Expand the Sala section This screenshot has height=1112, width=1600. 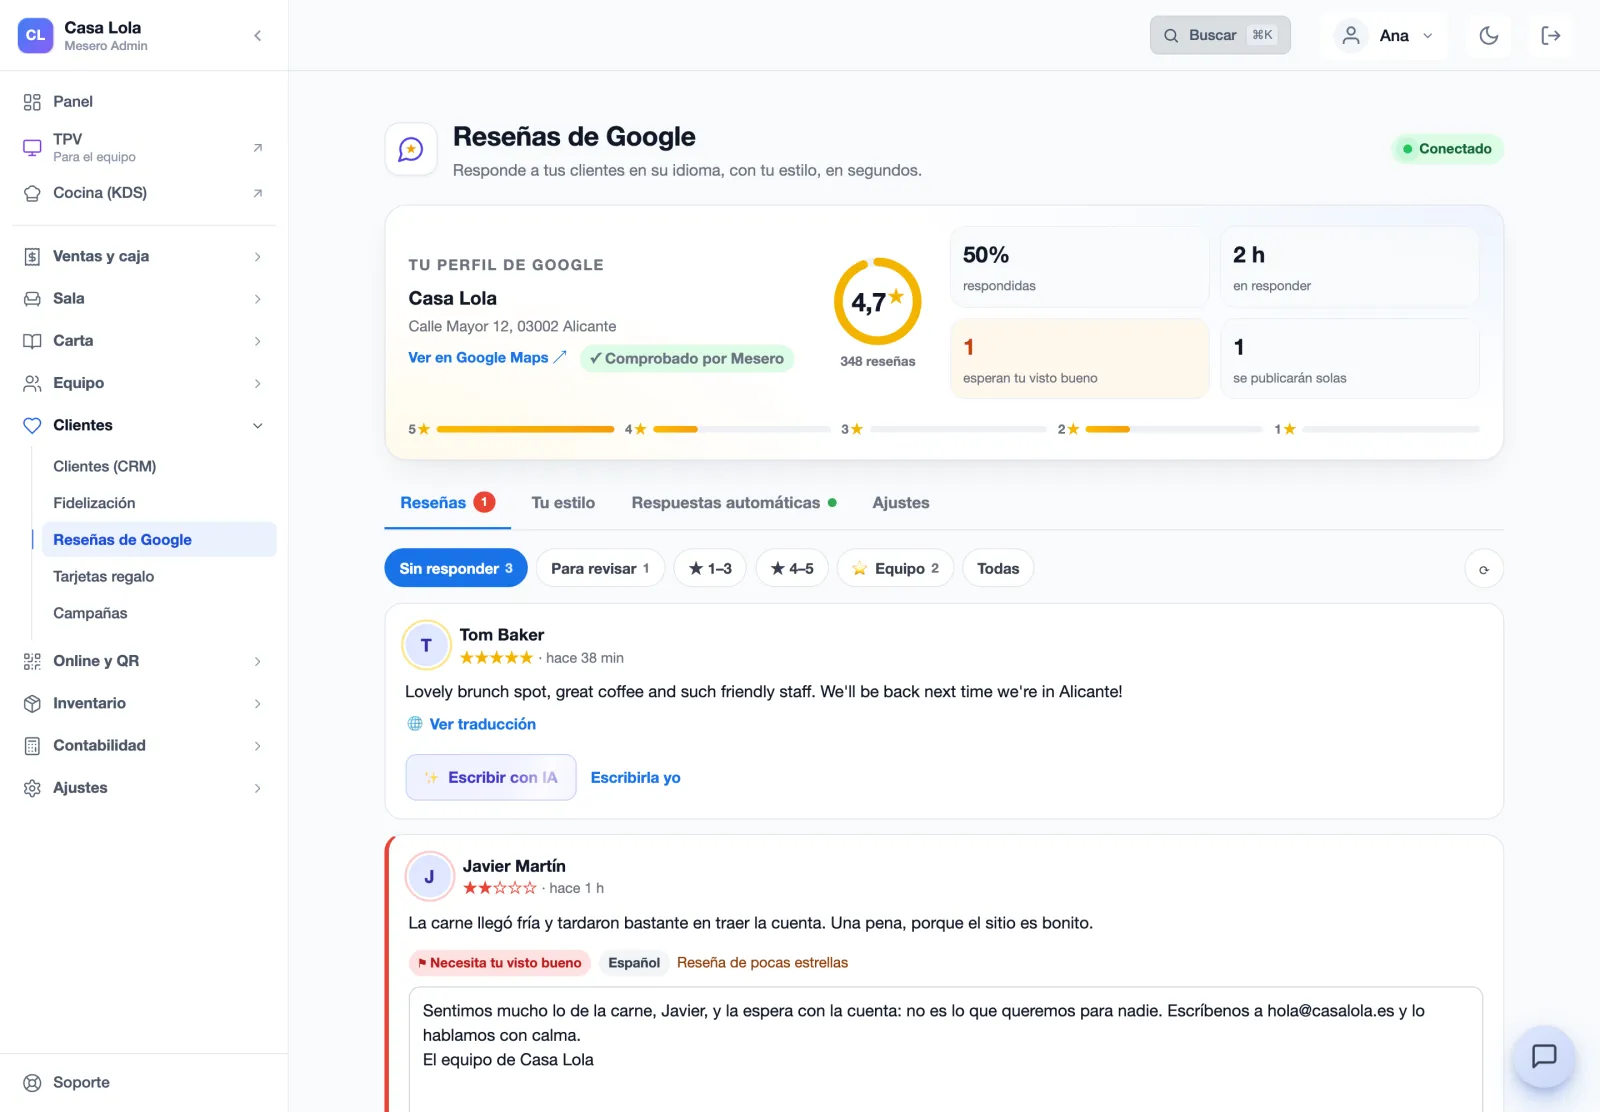(144, 299)
